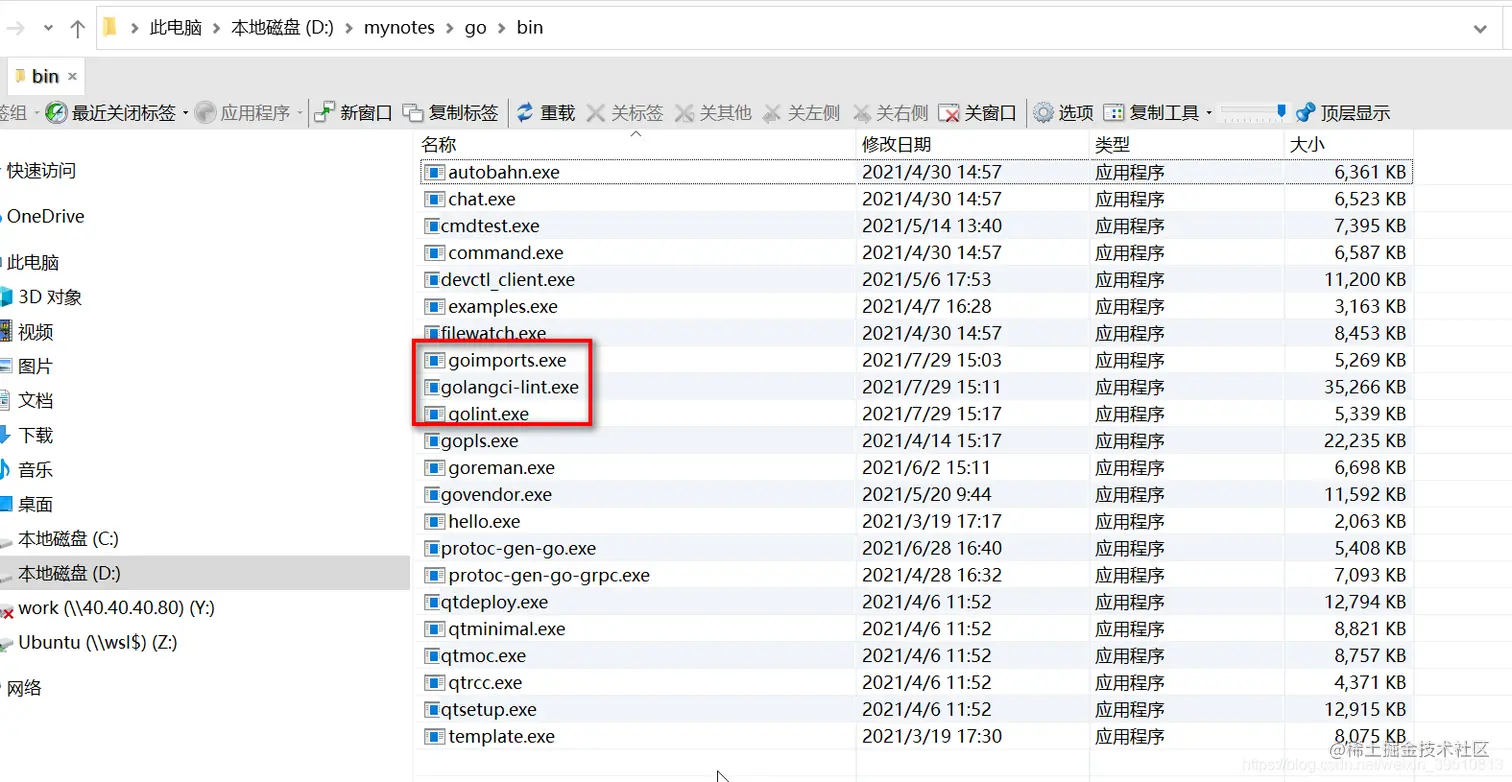
Task: Select the template.exe file name
Action: (x=501, y=736)
